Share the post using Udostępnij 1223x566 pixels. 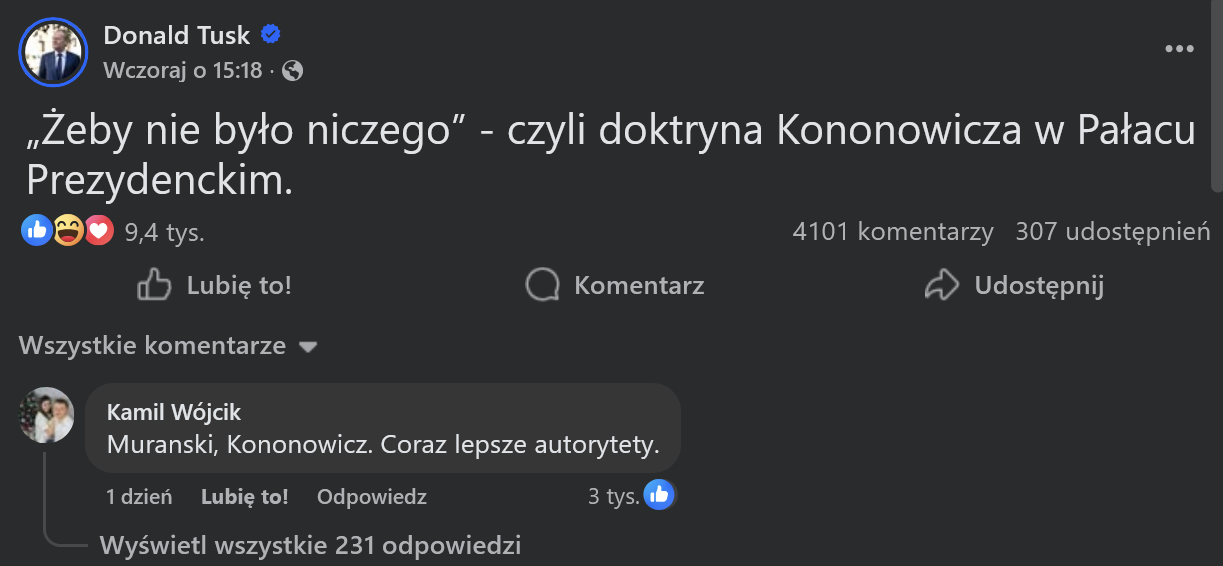pyautogui.click(x=1014, y=286)
